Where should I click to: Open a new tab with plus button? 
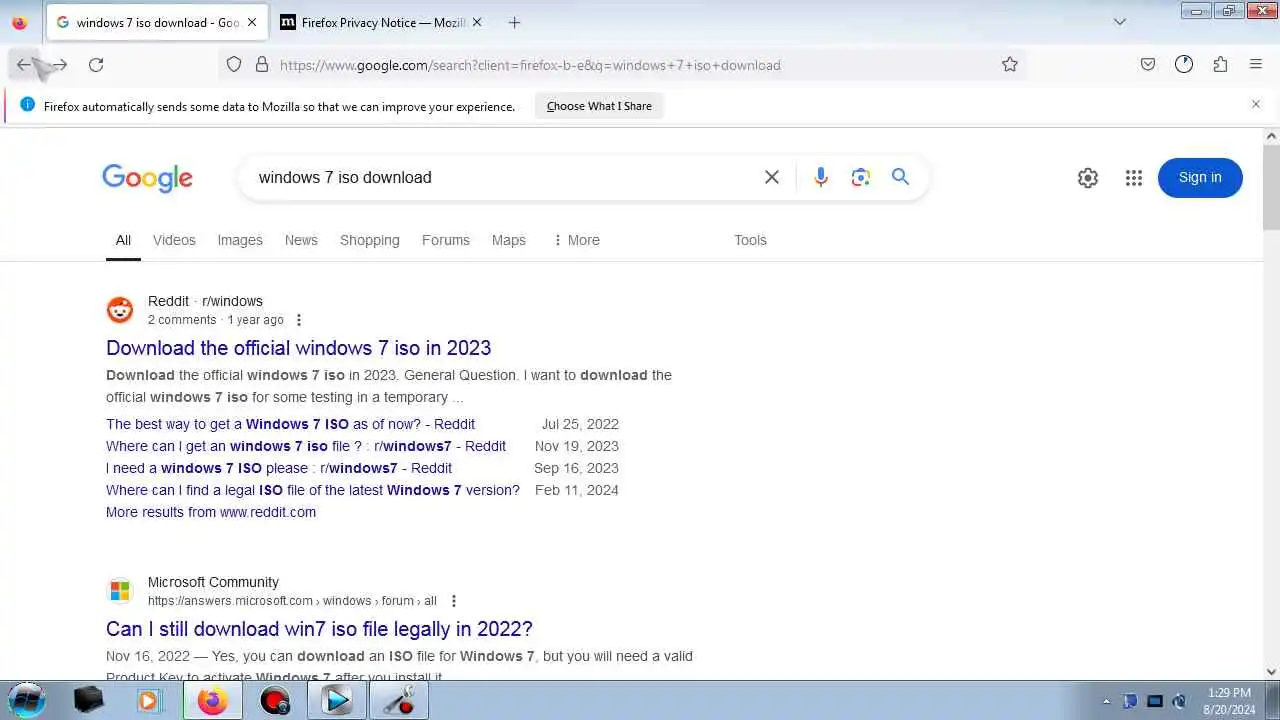pyautogui.click(x=514, y=22)
